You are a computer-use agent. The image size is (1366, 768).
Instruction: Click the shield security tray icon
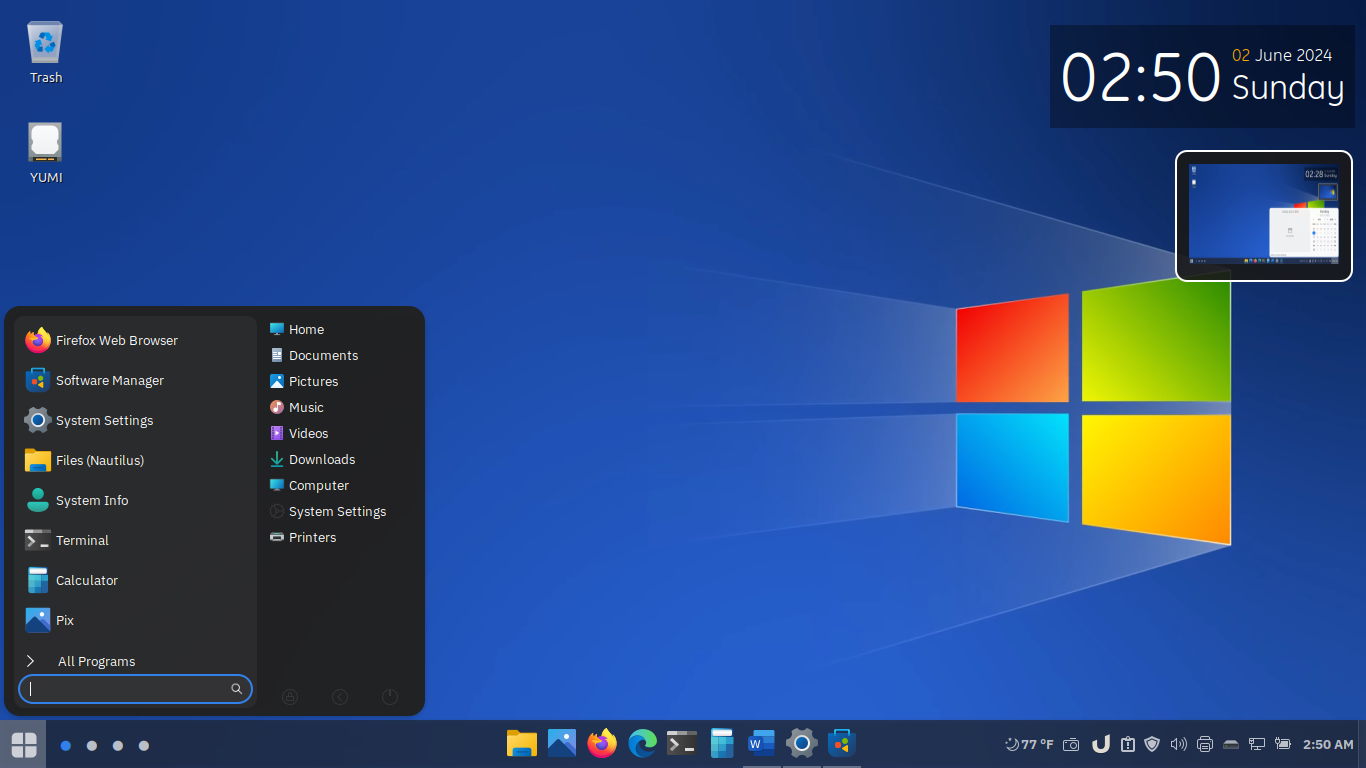pos(1152,745)
